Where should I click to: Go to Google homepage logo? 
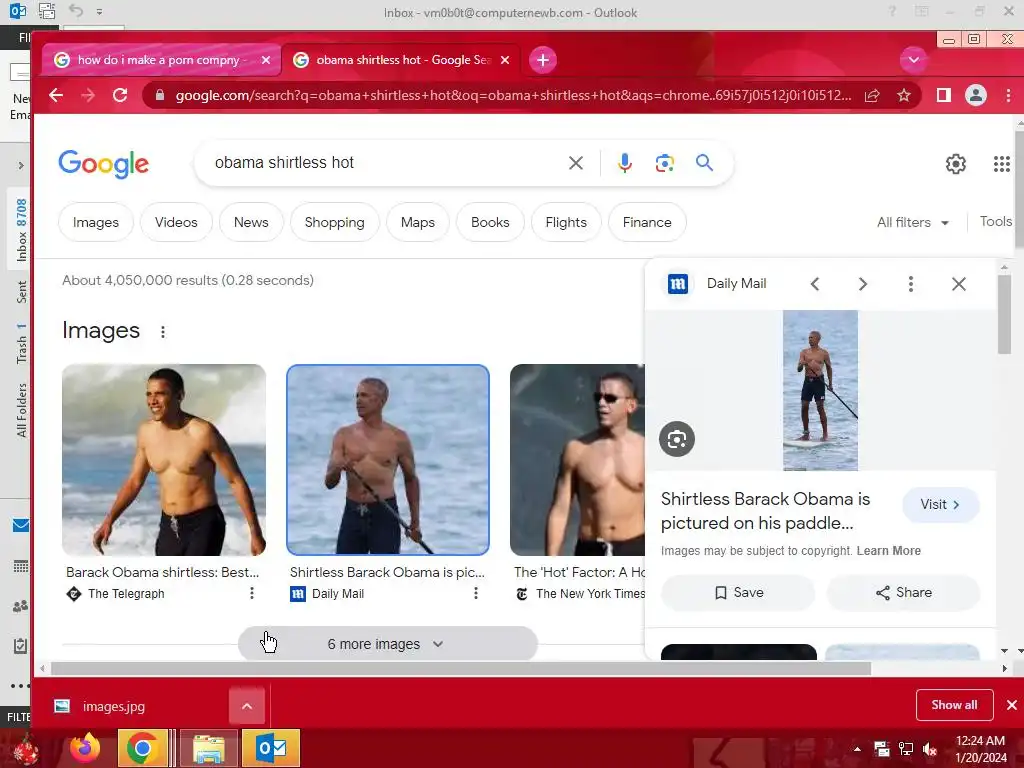click(x=104, y=163)
